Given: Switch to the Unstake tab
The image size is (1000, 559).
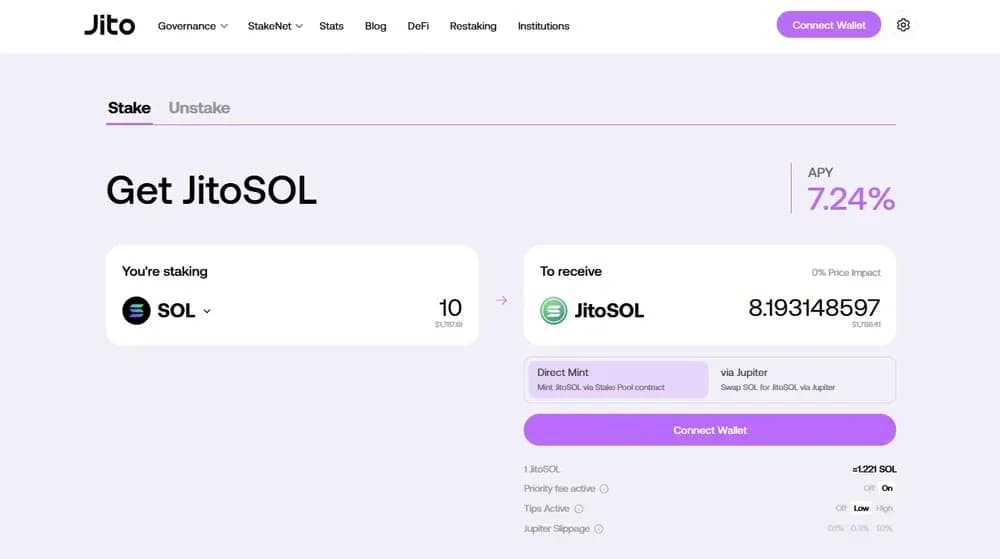Looking at the screenshot, I should pyautogui.click(x=199, y=108).
